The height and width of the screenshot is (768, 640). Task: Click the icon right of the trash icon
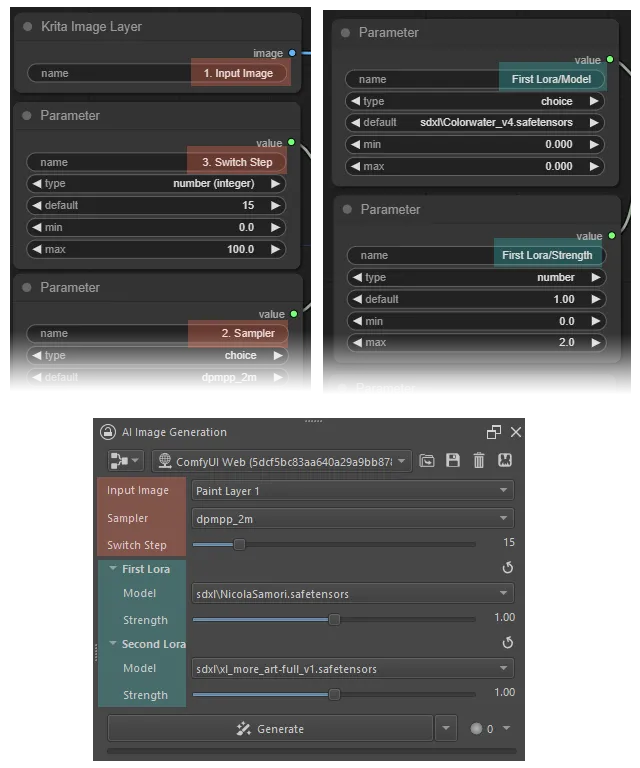505,460
